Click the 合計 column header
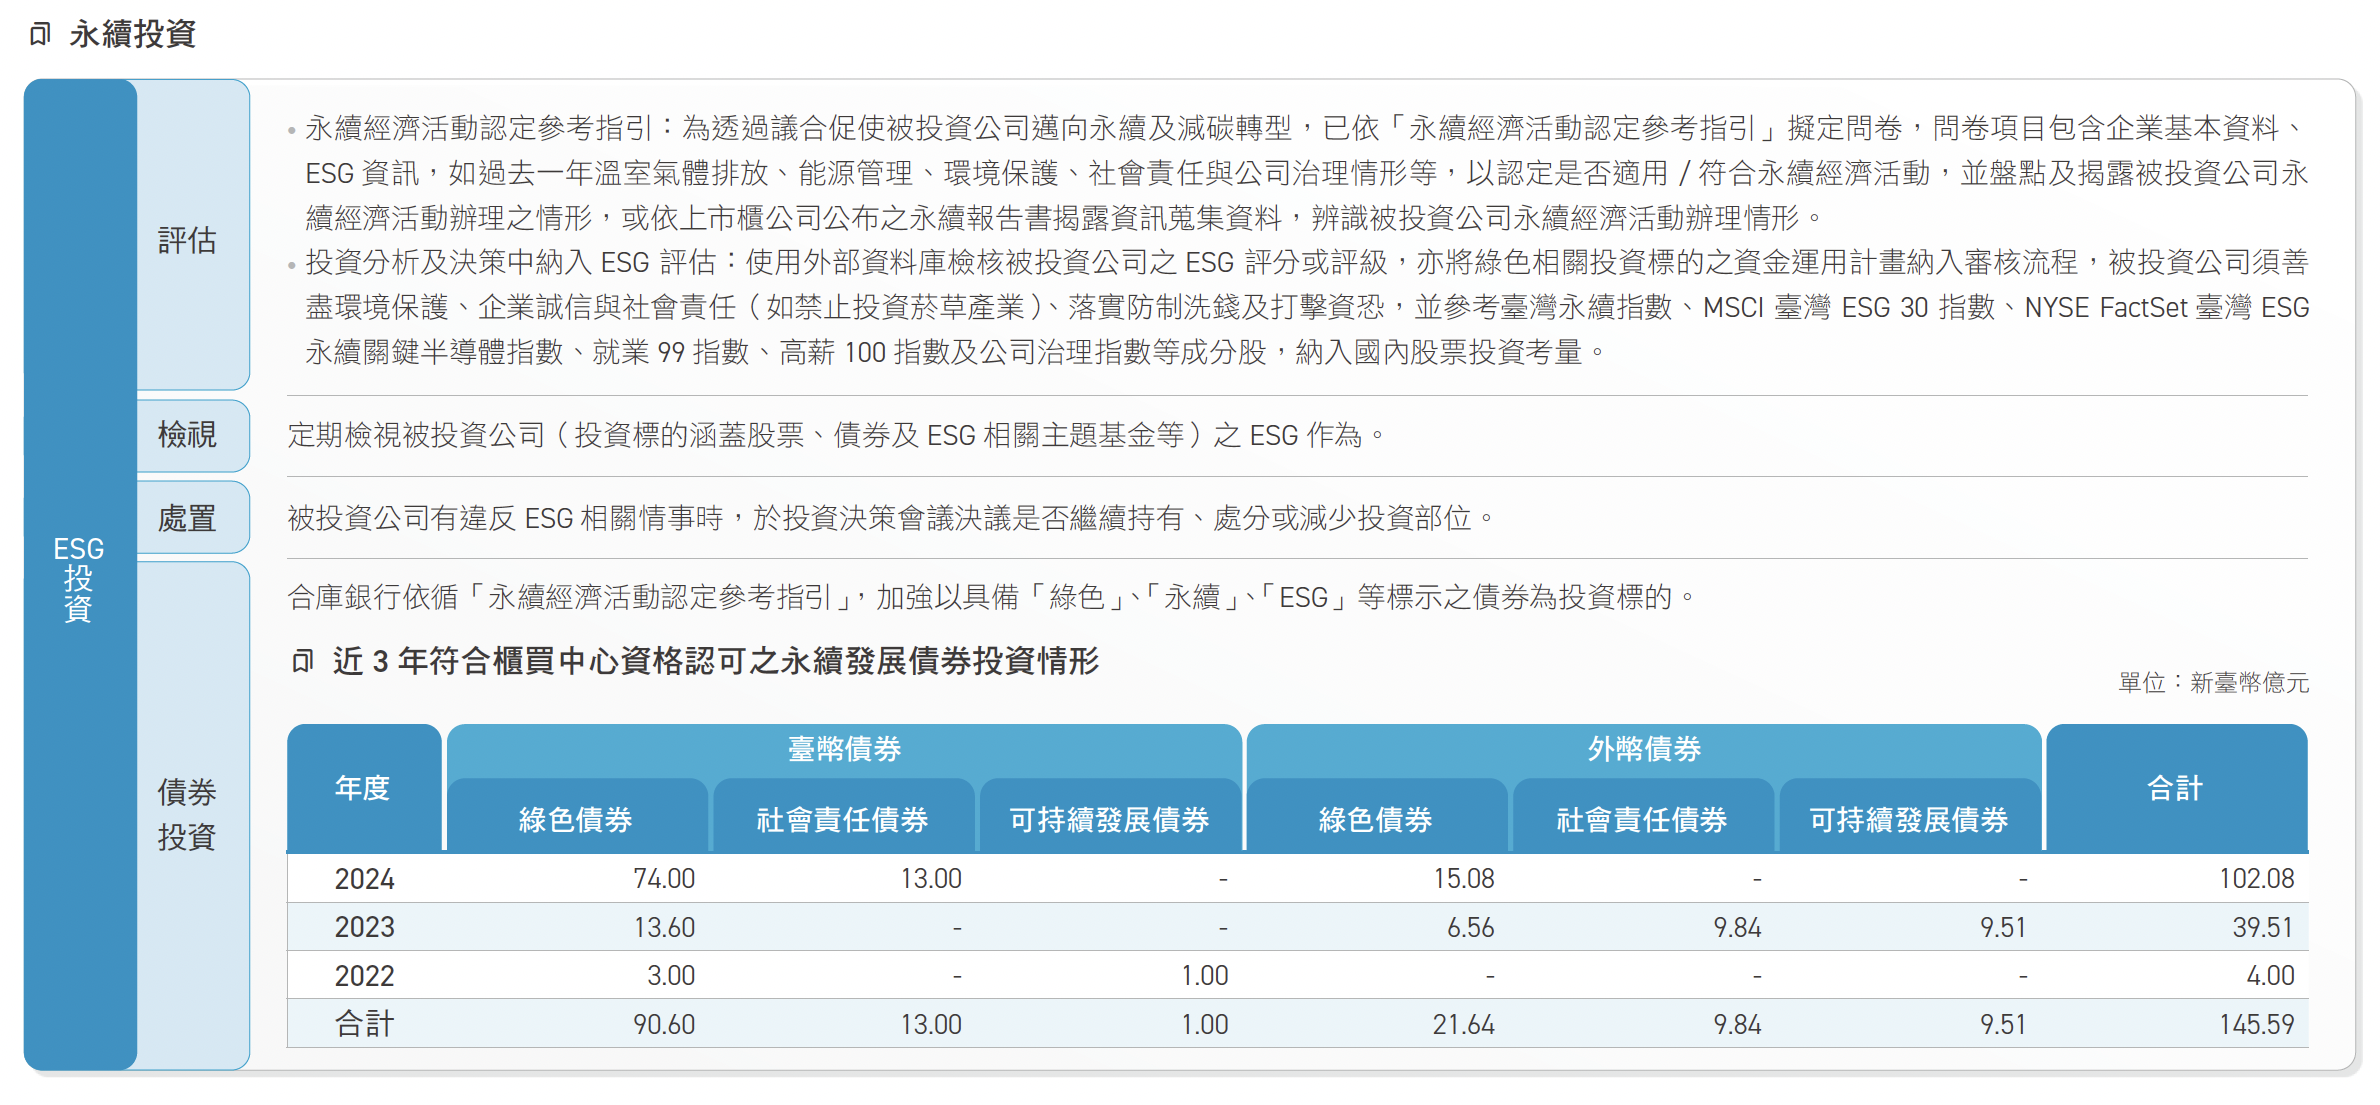 point(2176,788)
